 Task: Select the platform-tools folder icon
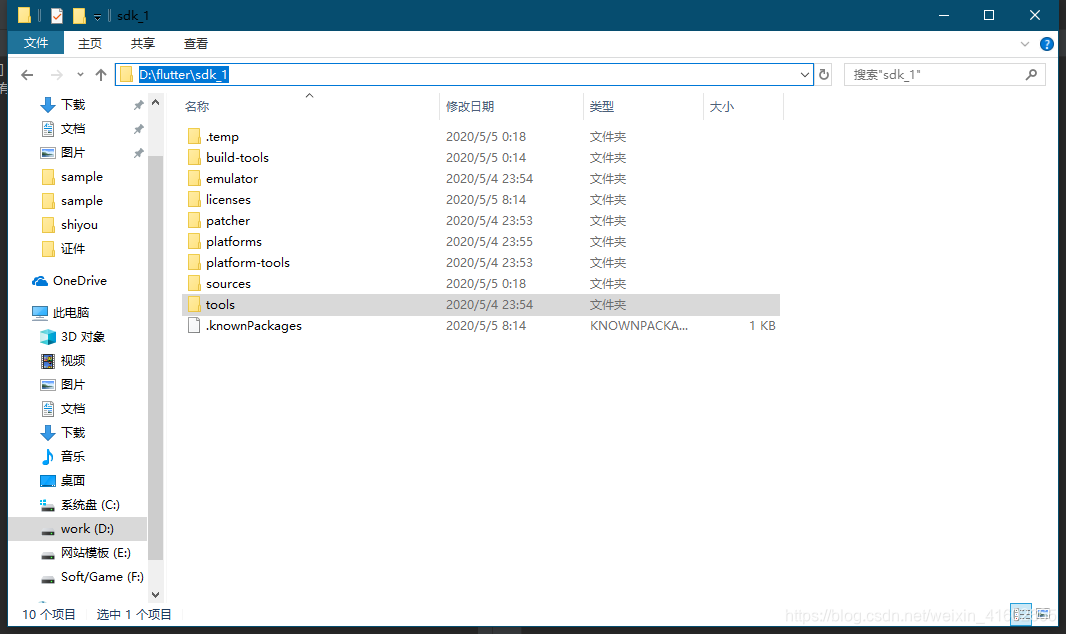click(194, 263)
